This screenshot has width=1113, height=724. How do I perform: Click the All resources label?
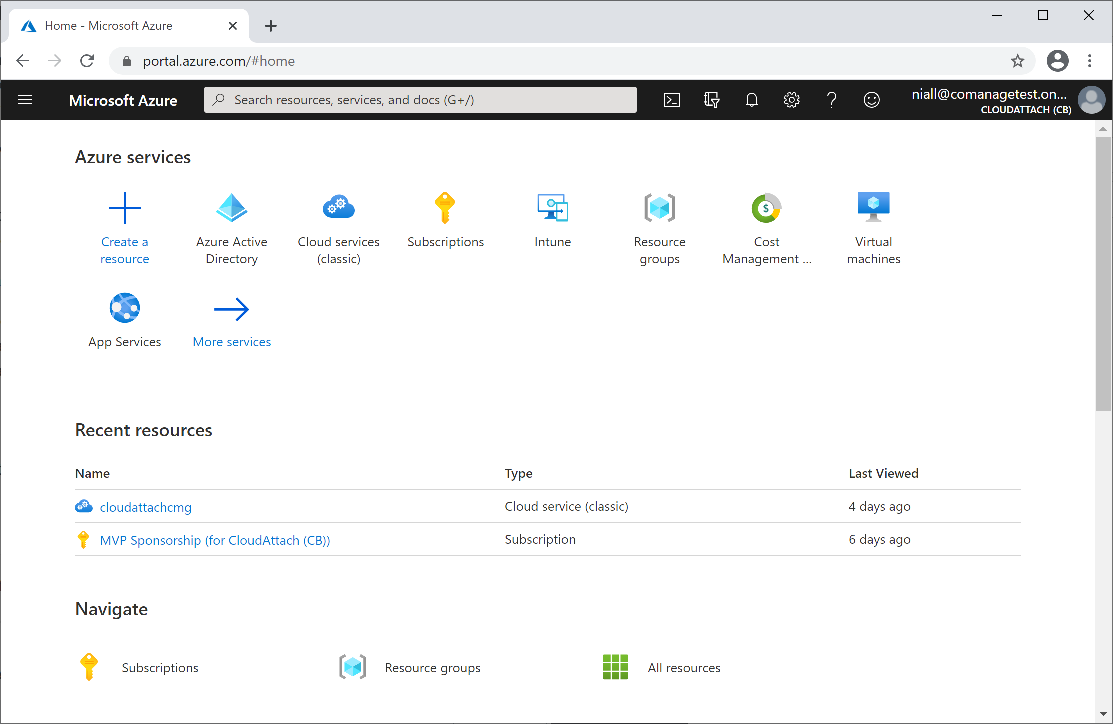coord(684,668)
